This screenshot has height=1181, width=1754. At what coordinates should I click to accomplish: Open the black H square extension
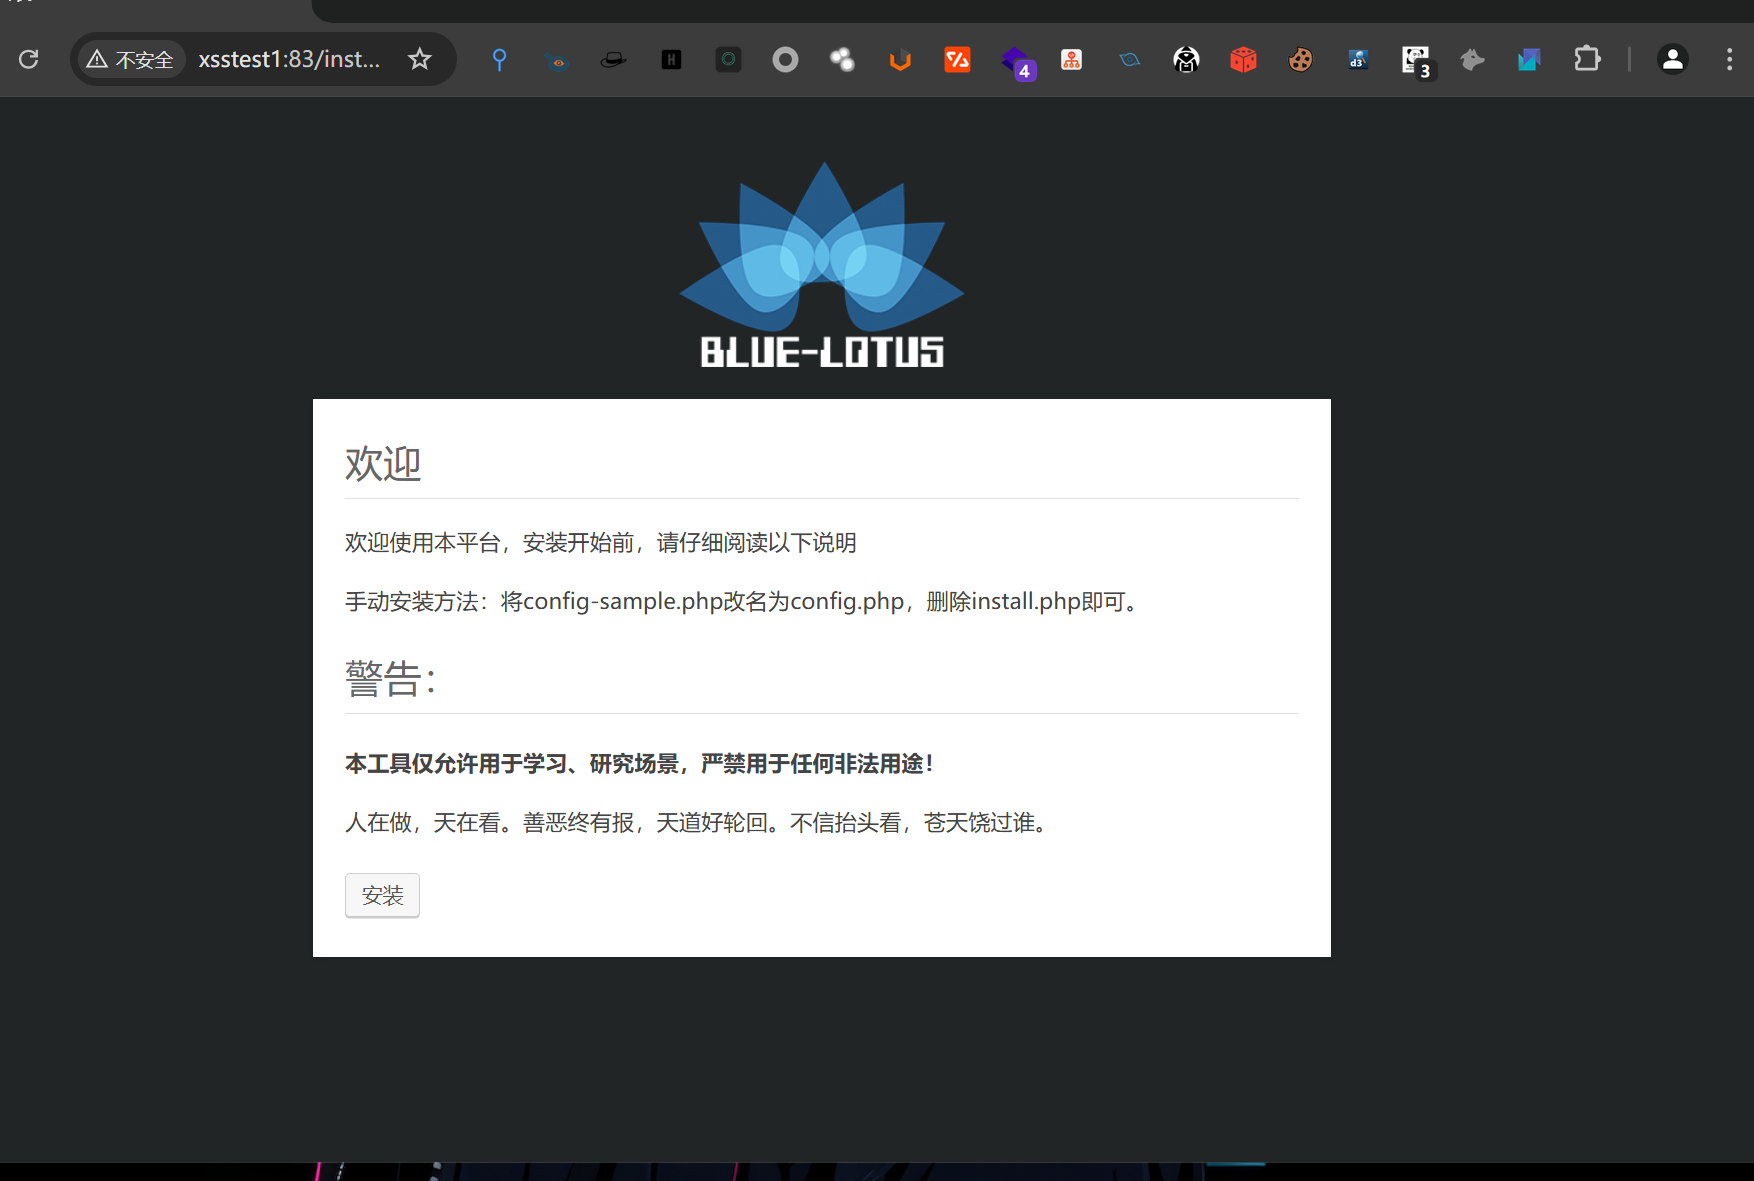[x=672, y=60]
